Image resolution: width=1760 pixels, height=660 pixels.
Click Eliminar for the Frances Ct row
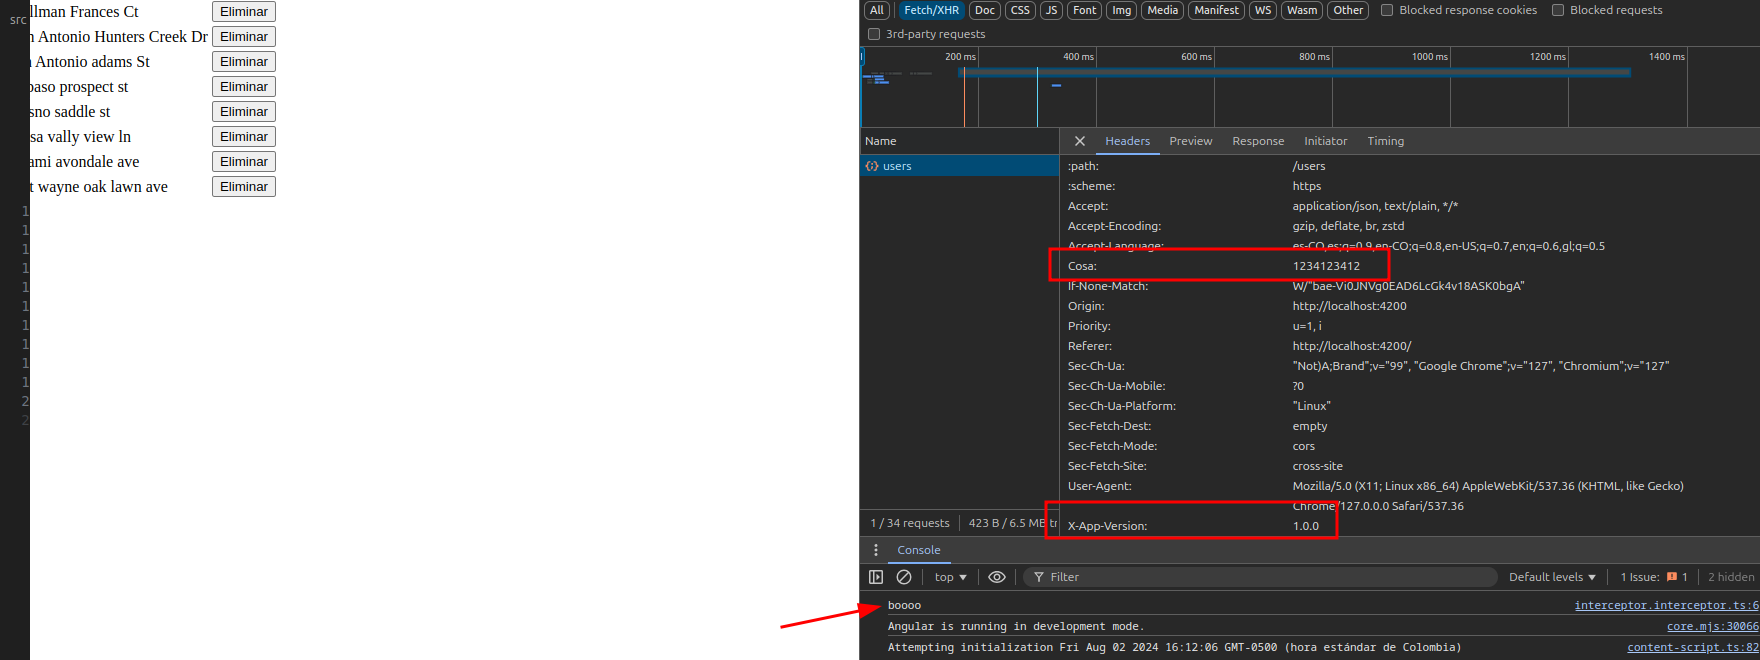pyautogui.click(x=244, y=11)
